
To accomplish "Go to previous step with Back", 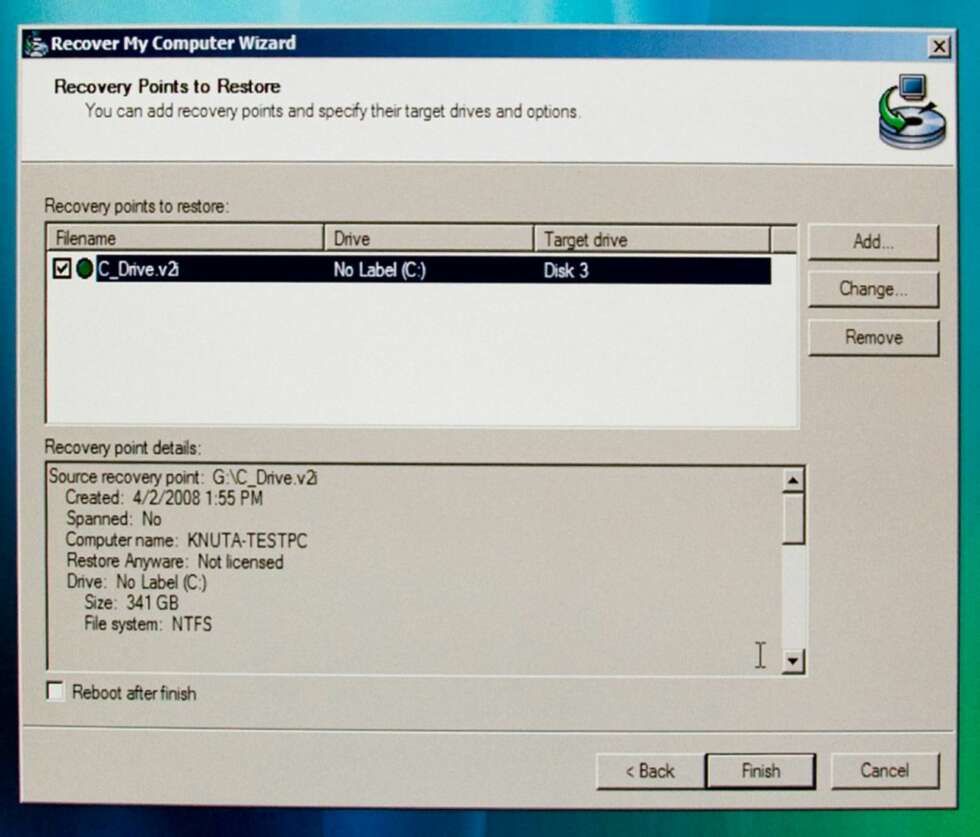I will [x=651, y=771].
